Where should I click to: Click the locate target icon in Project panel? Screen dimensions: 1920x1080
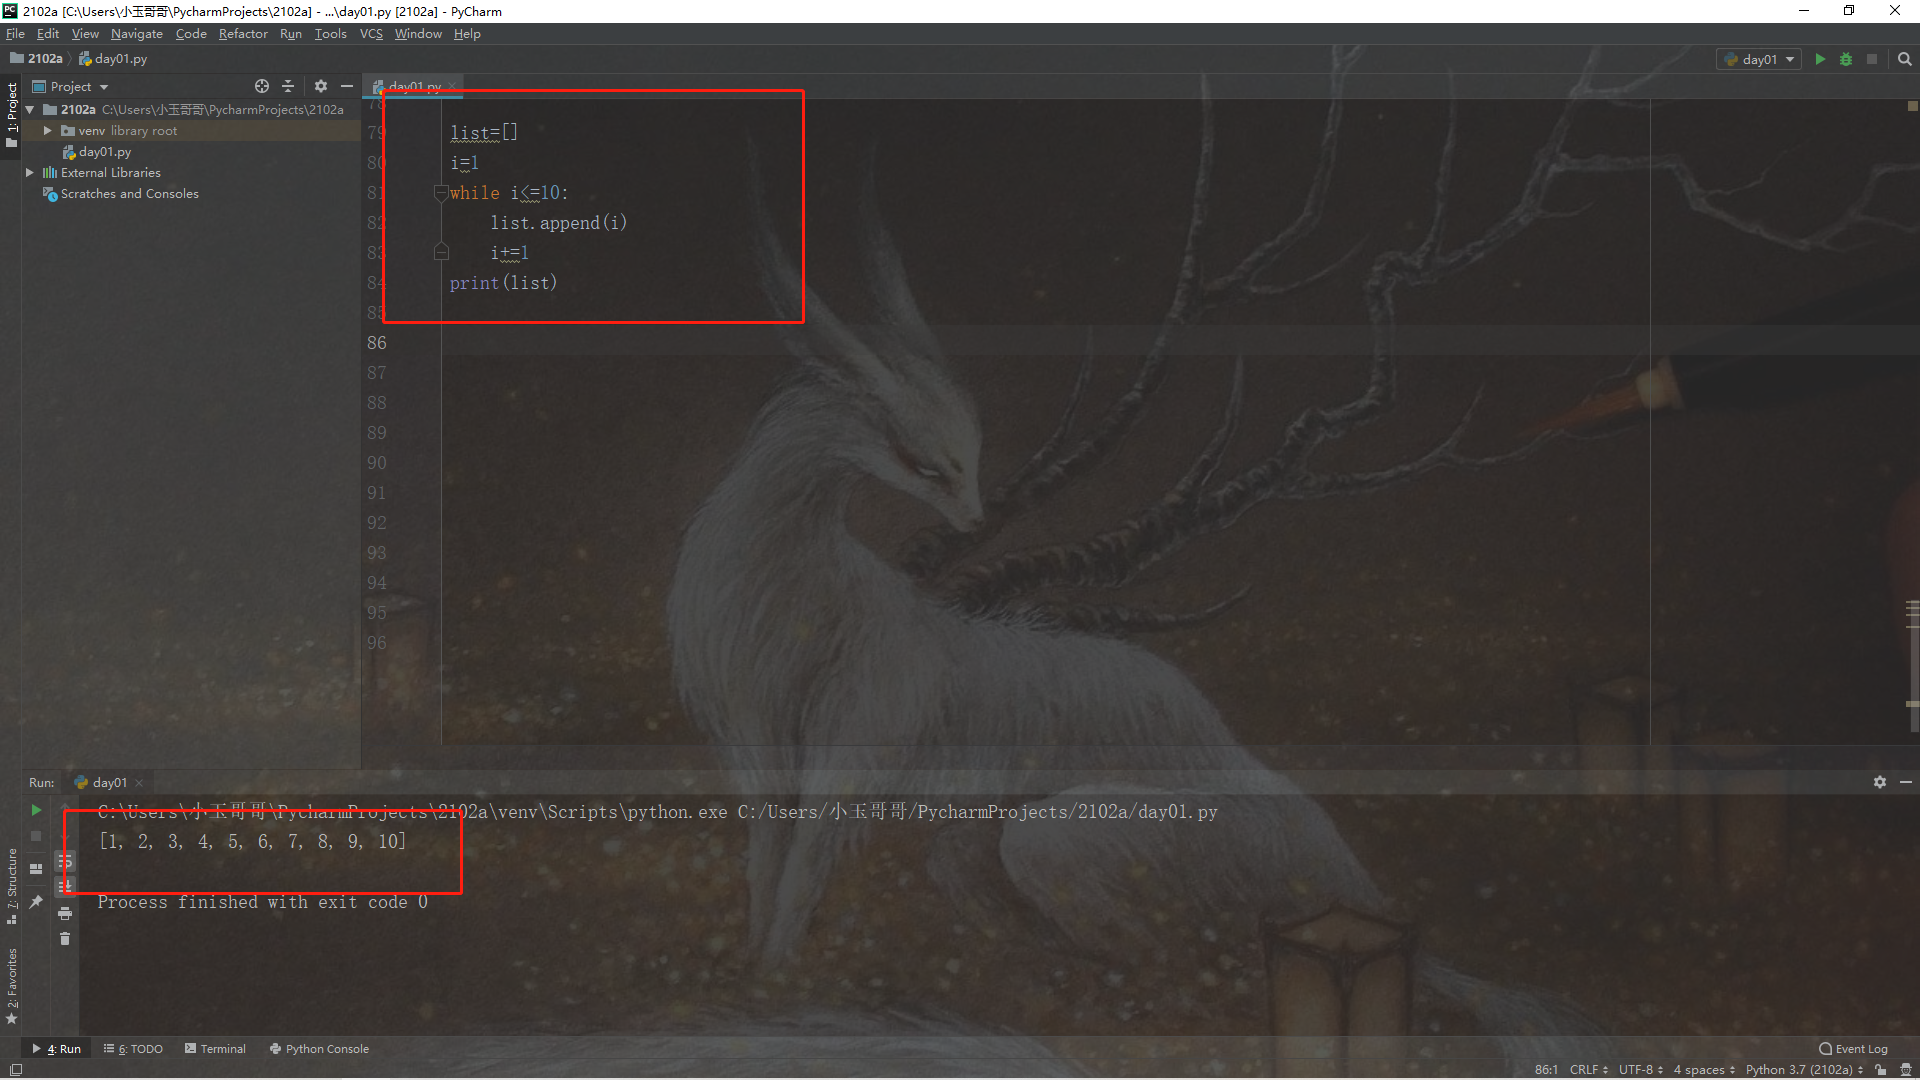(262, 86)
